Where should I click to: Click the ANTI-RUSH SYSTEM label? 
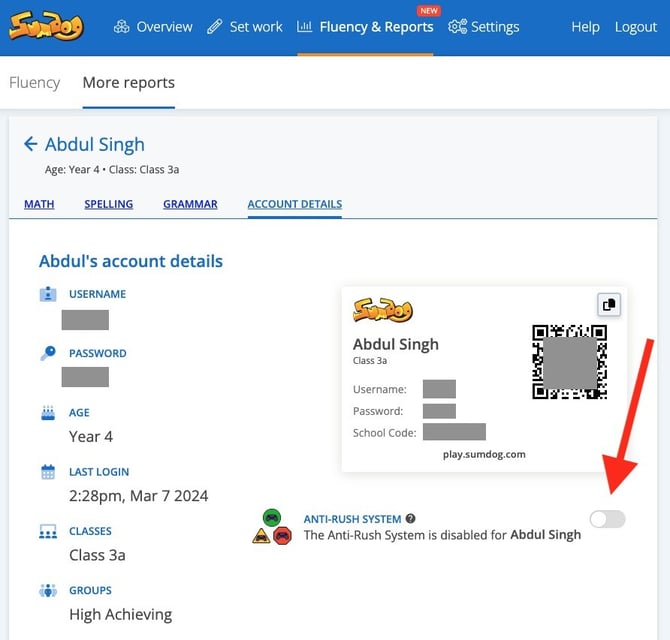tap(352, 519)
